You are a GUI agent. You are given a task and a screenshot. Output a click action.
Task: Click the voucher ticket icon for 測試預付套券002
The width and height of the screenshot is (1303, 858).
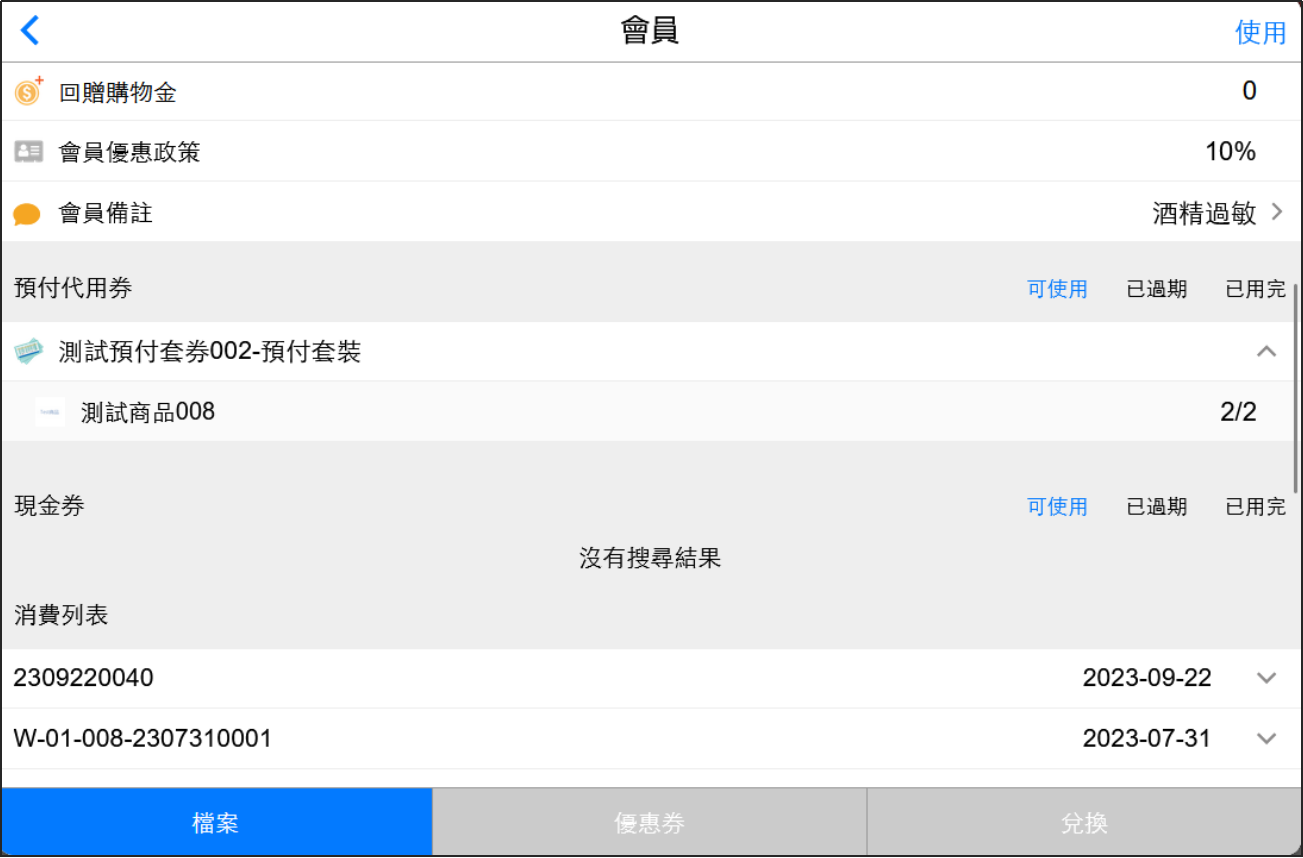(x=29, y=352)
